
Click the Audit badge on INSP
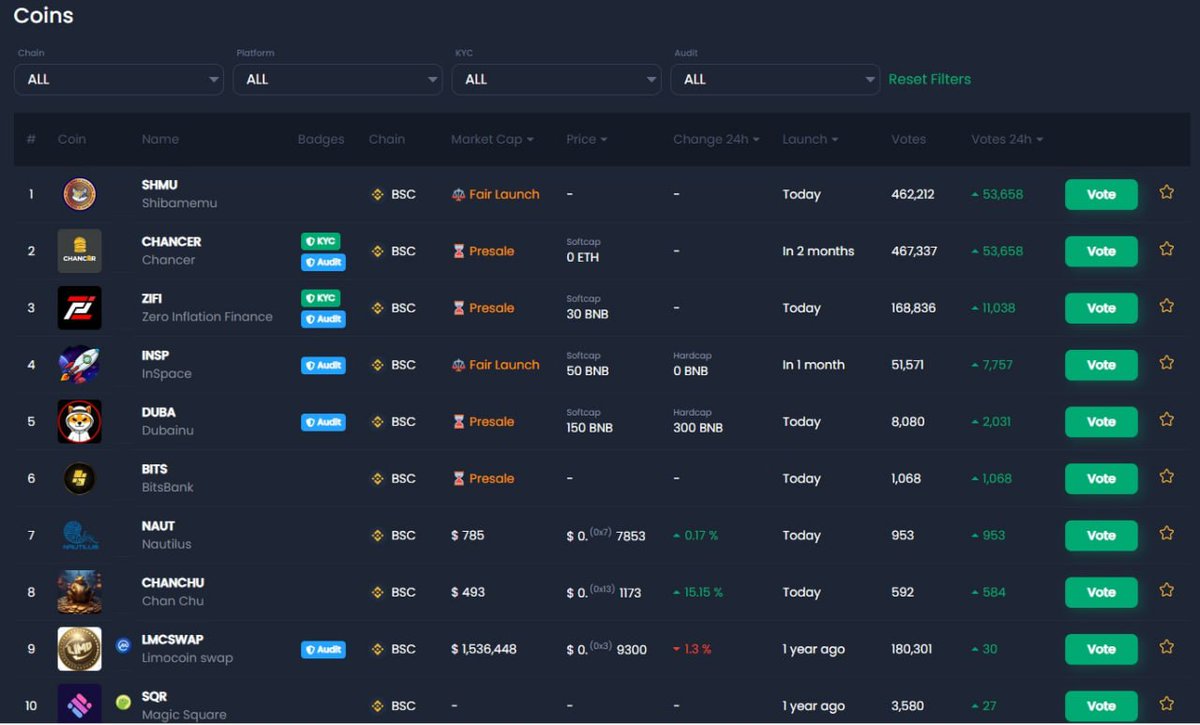323,365
